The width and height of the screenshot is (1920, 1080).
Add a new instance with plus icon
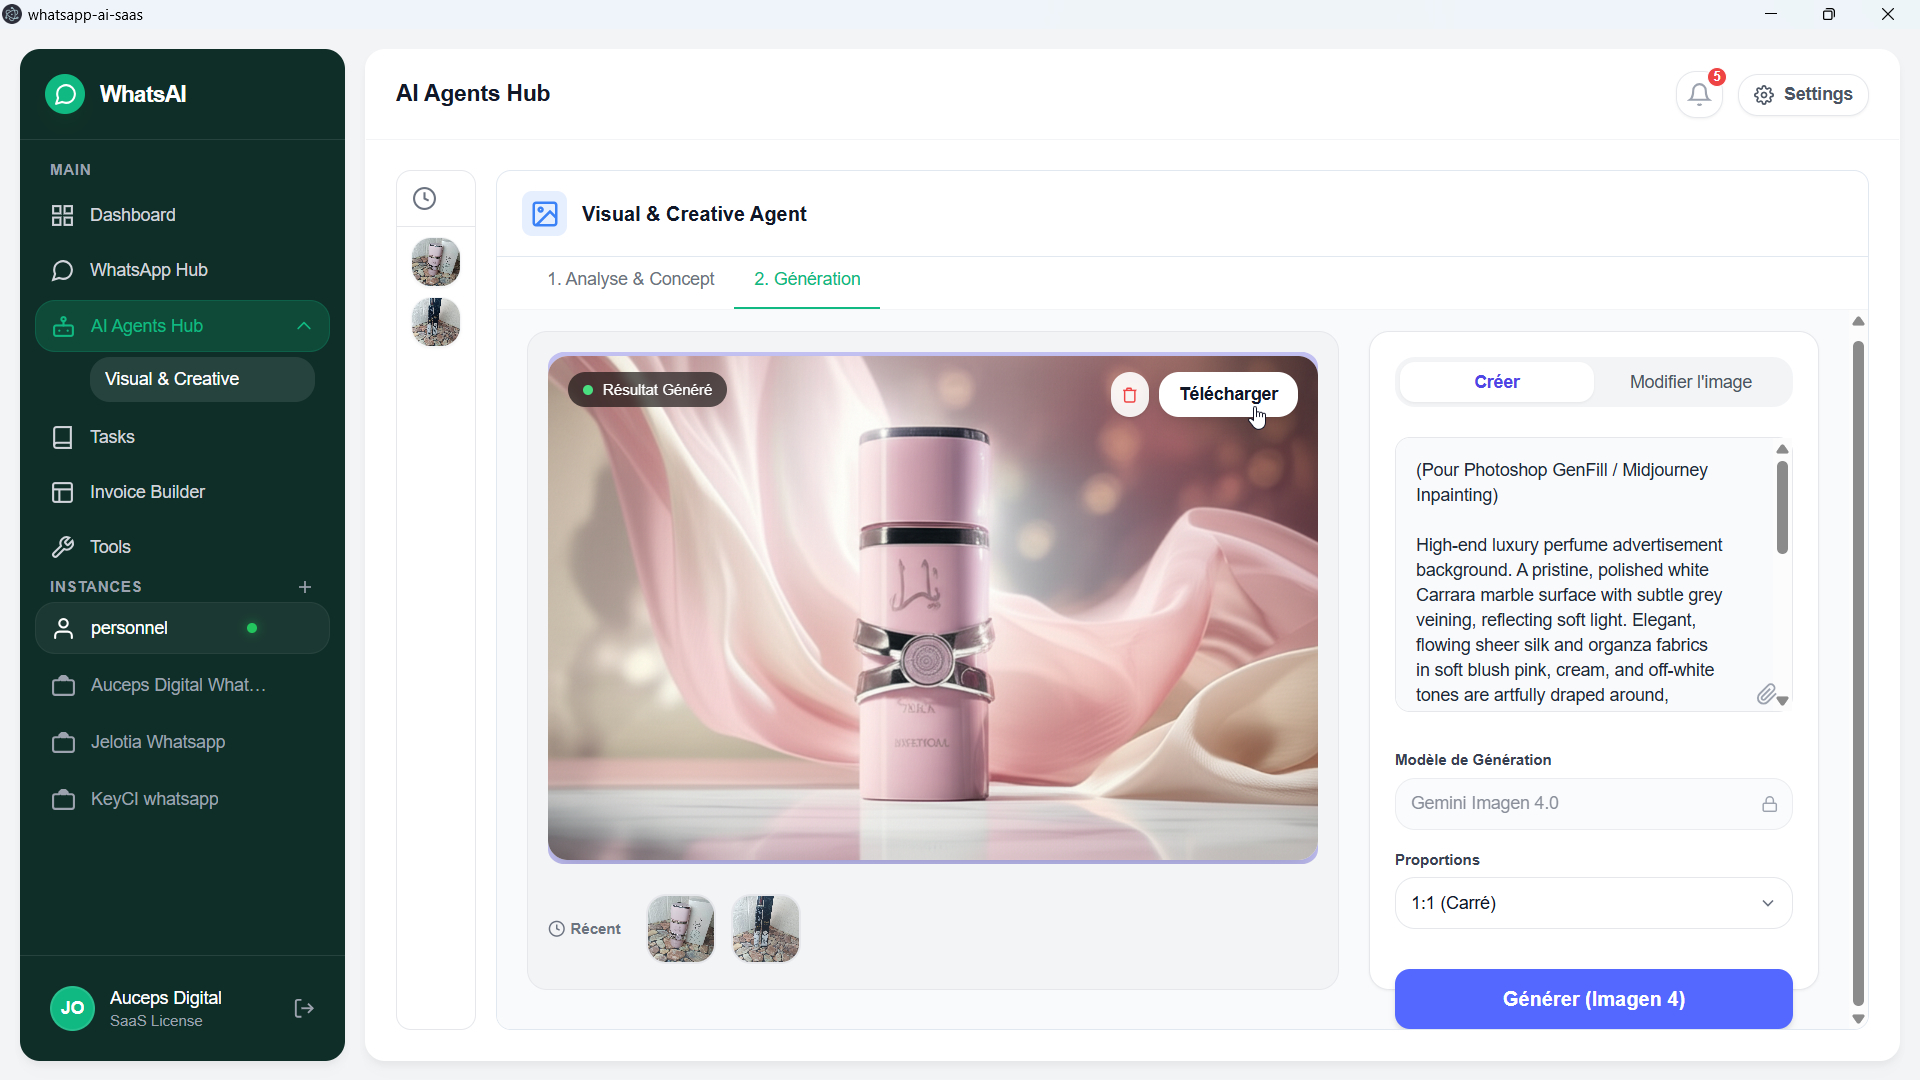pyautogui.click(x=305, y=587)
